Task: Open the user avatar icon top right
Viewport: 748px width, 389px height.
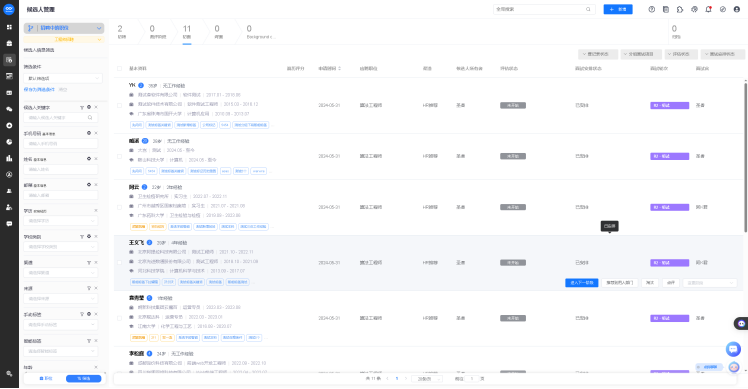Action: [737, 9]
